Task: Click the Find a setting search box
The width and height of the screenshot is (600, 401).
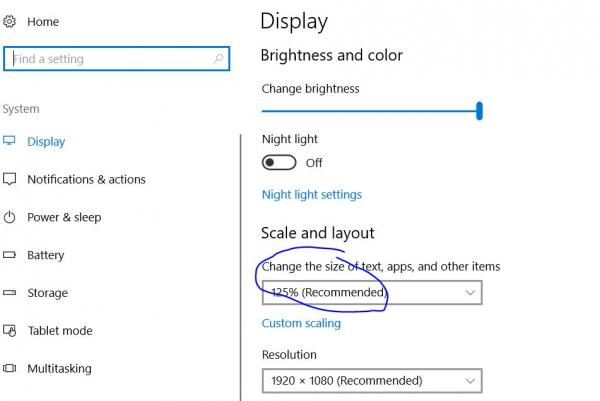Action: point(116,59)
